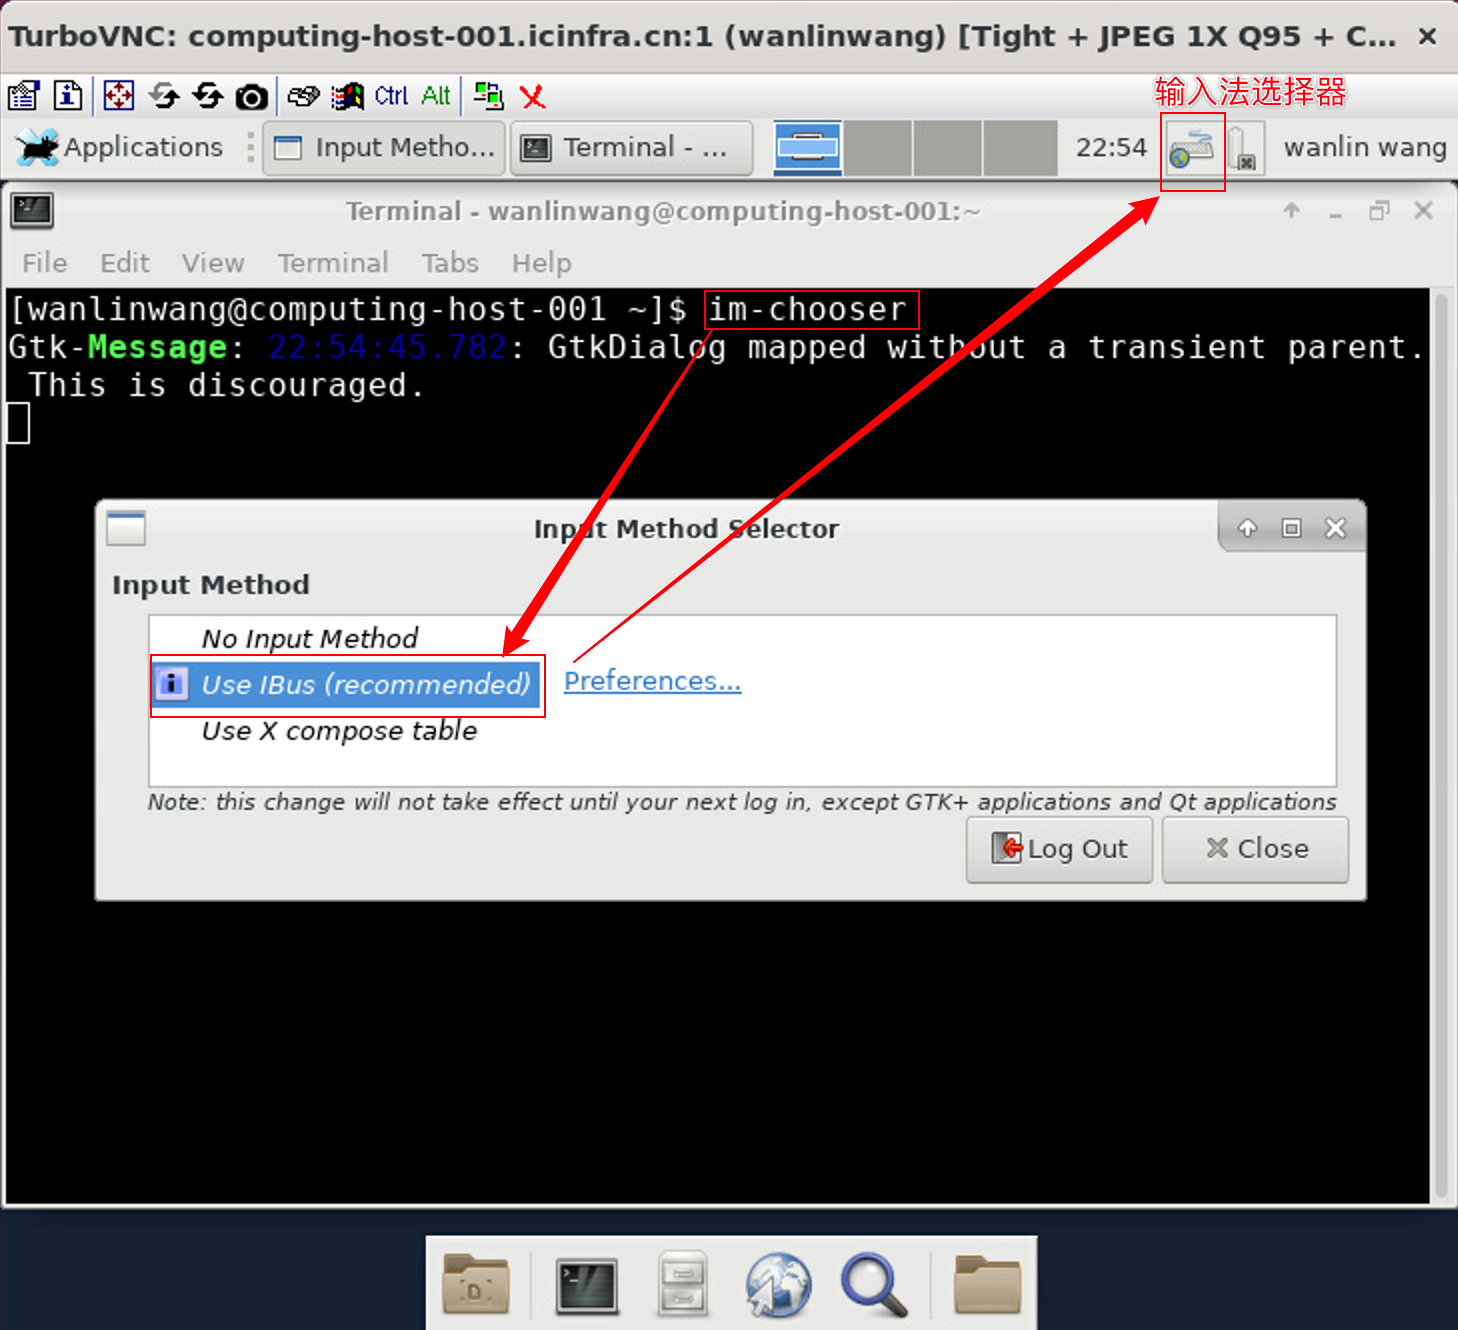Image resolution: width=1458 pixels, height=1330 pixels.
Task: Click the panel clock showing 22:54
Action: [x=1111, y=148]
